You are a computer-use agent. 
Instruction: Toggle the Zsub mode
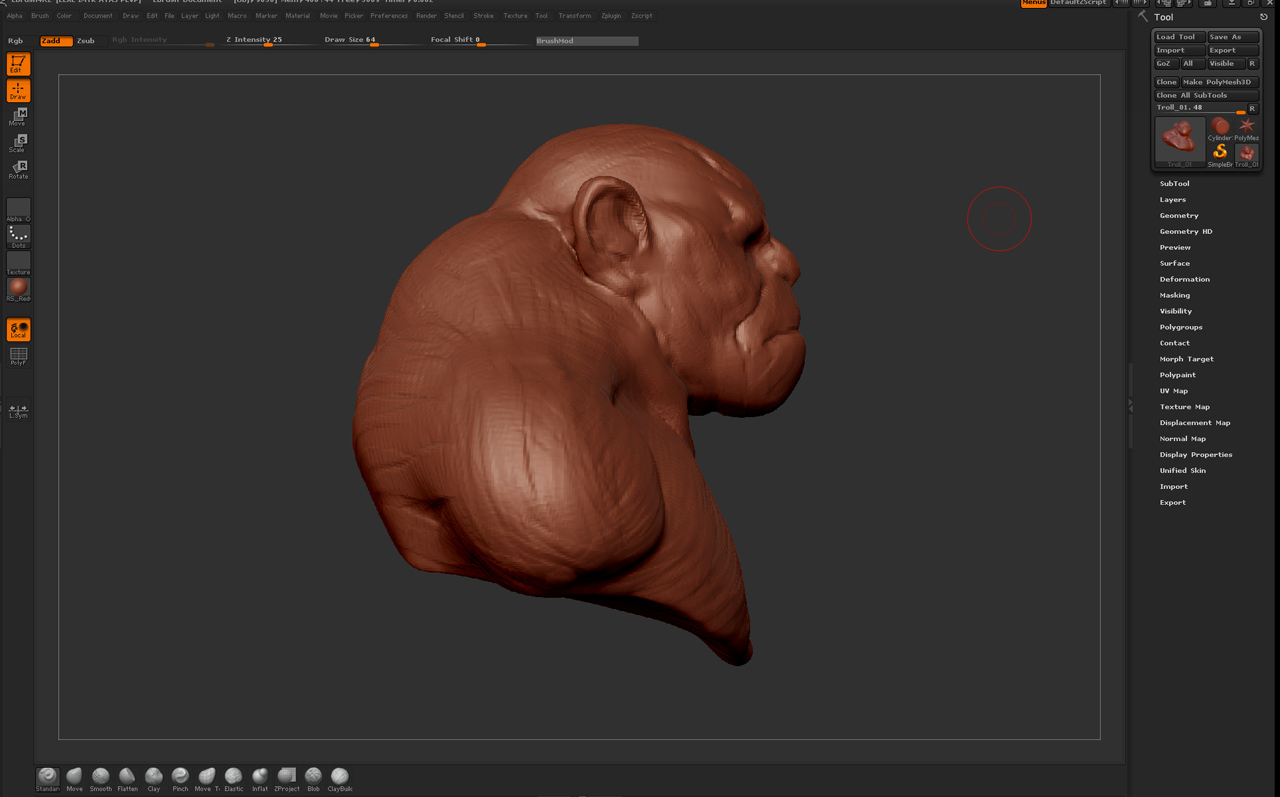click(86, 41)
